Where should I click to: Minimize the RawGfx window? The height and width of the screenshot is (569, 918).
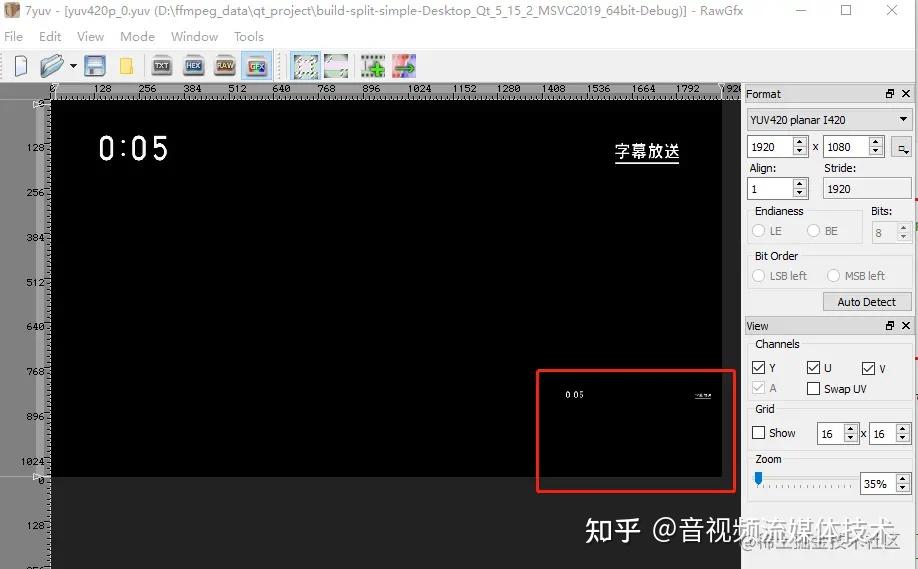click(x=801, y=11)
